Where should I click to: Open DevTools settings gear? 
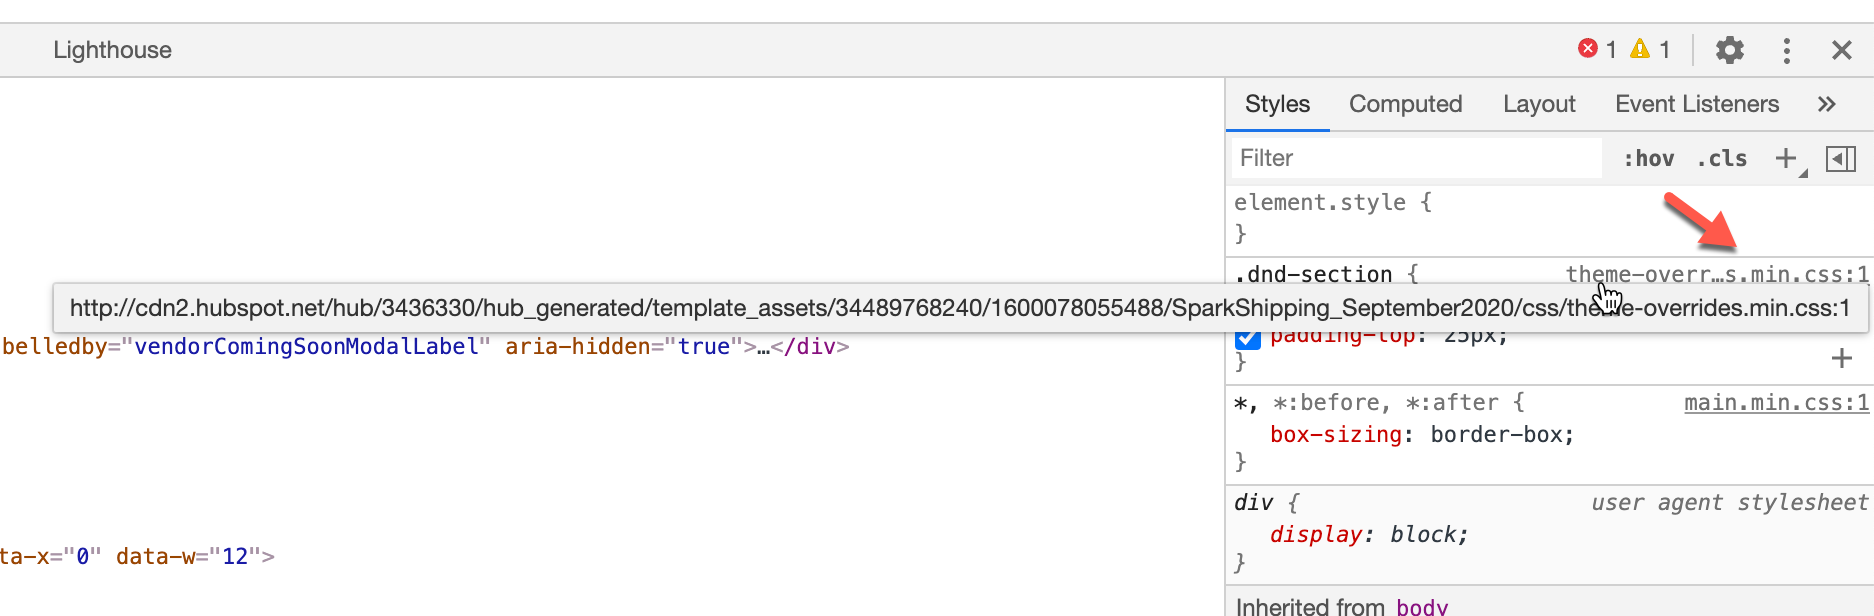1729,50
